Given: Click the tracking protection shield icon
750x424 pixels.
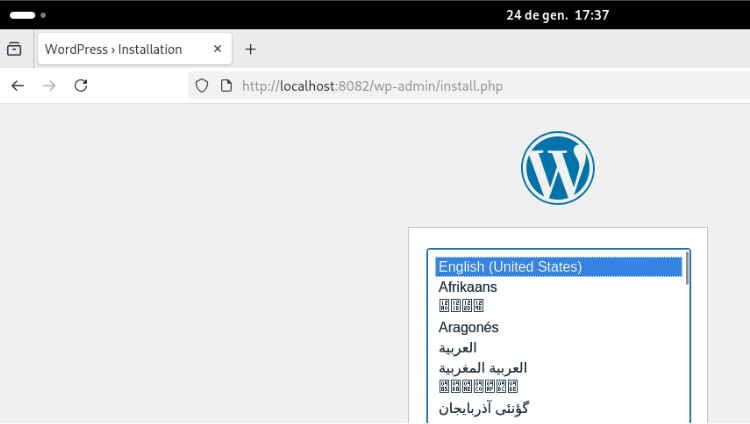Looking at the screenshot, I should [x=202, y=86].
